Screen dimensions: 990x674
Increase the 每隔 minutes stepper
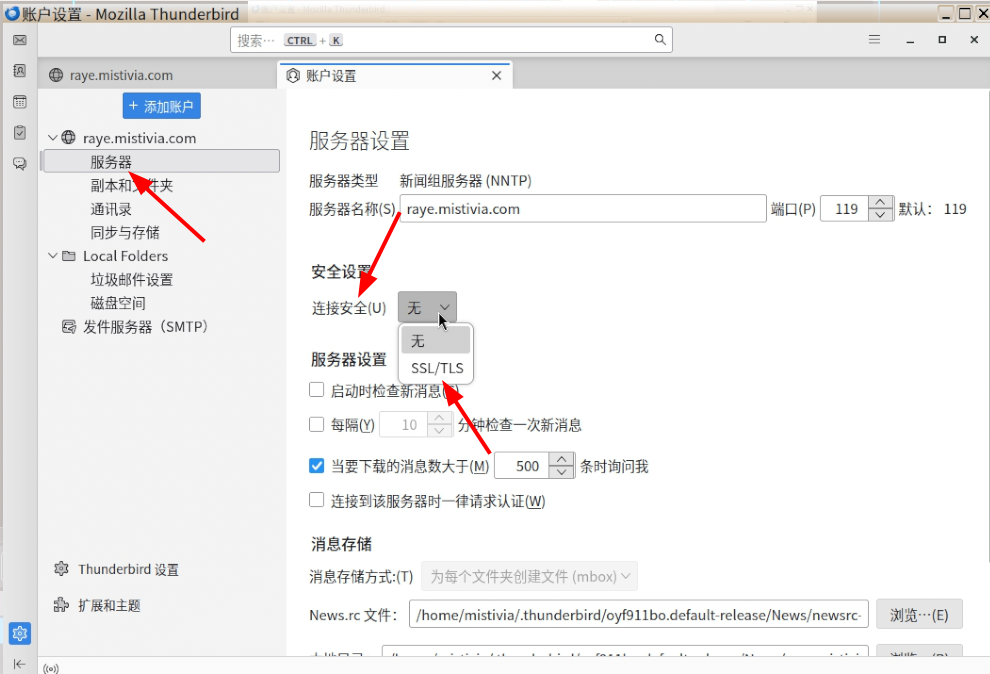point(439,418)
